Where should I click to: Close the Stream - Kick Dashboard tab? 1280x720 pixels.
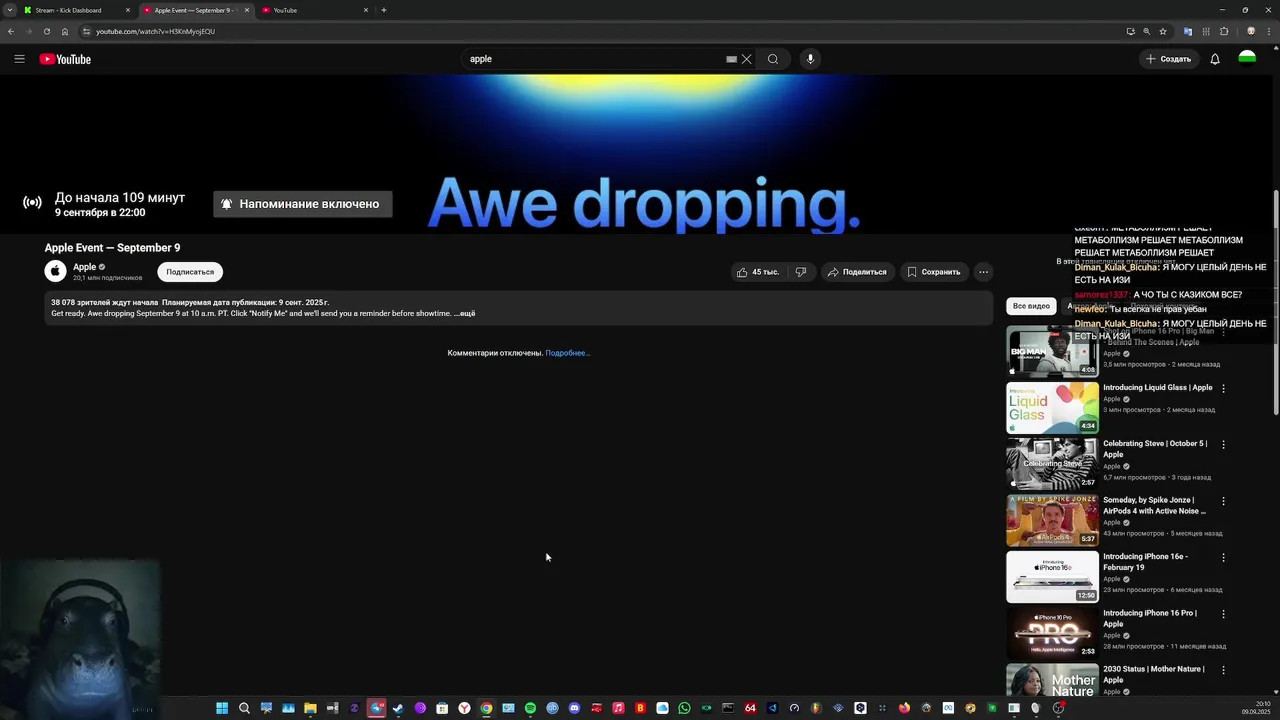point(127,10)
